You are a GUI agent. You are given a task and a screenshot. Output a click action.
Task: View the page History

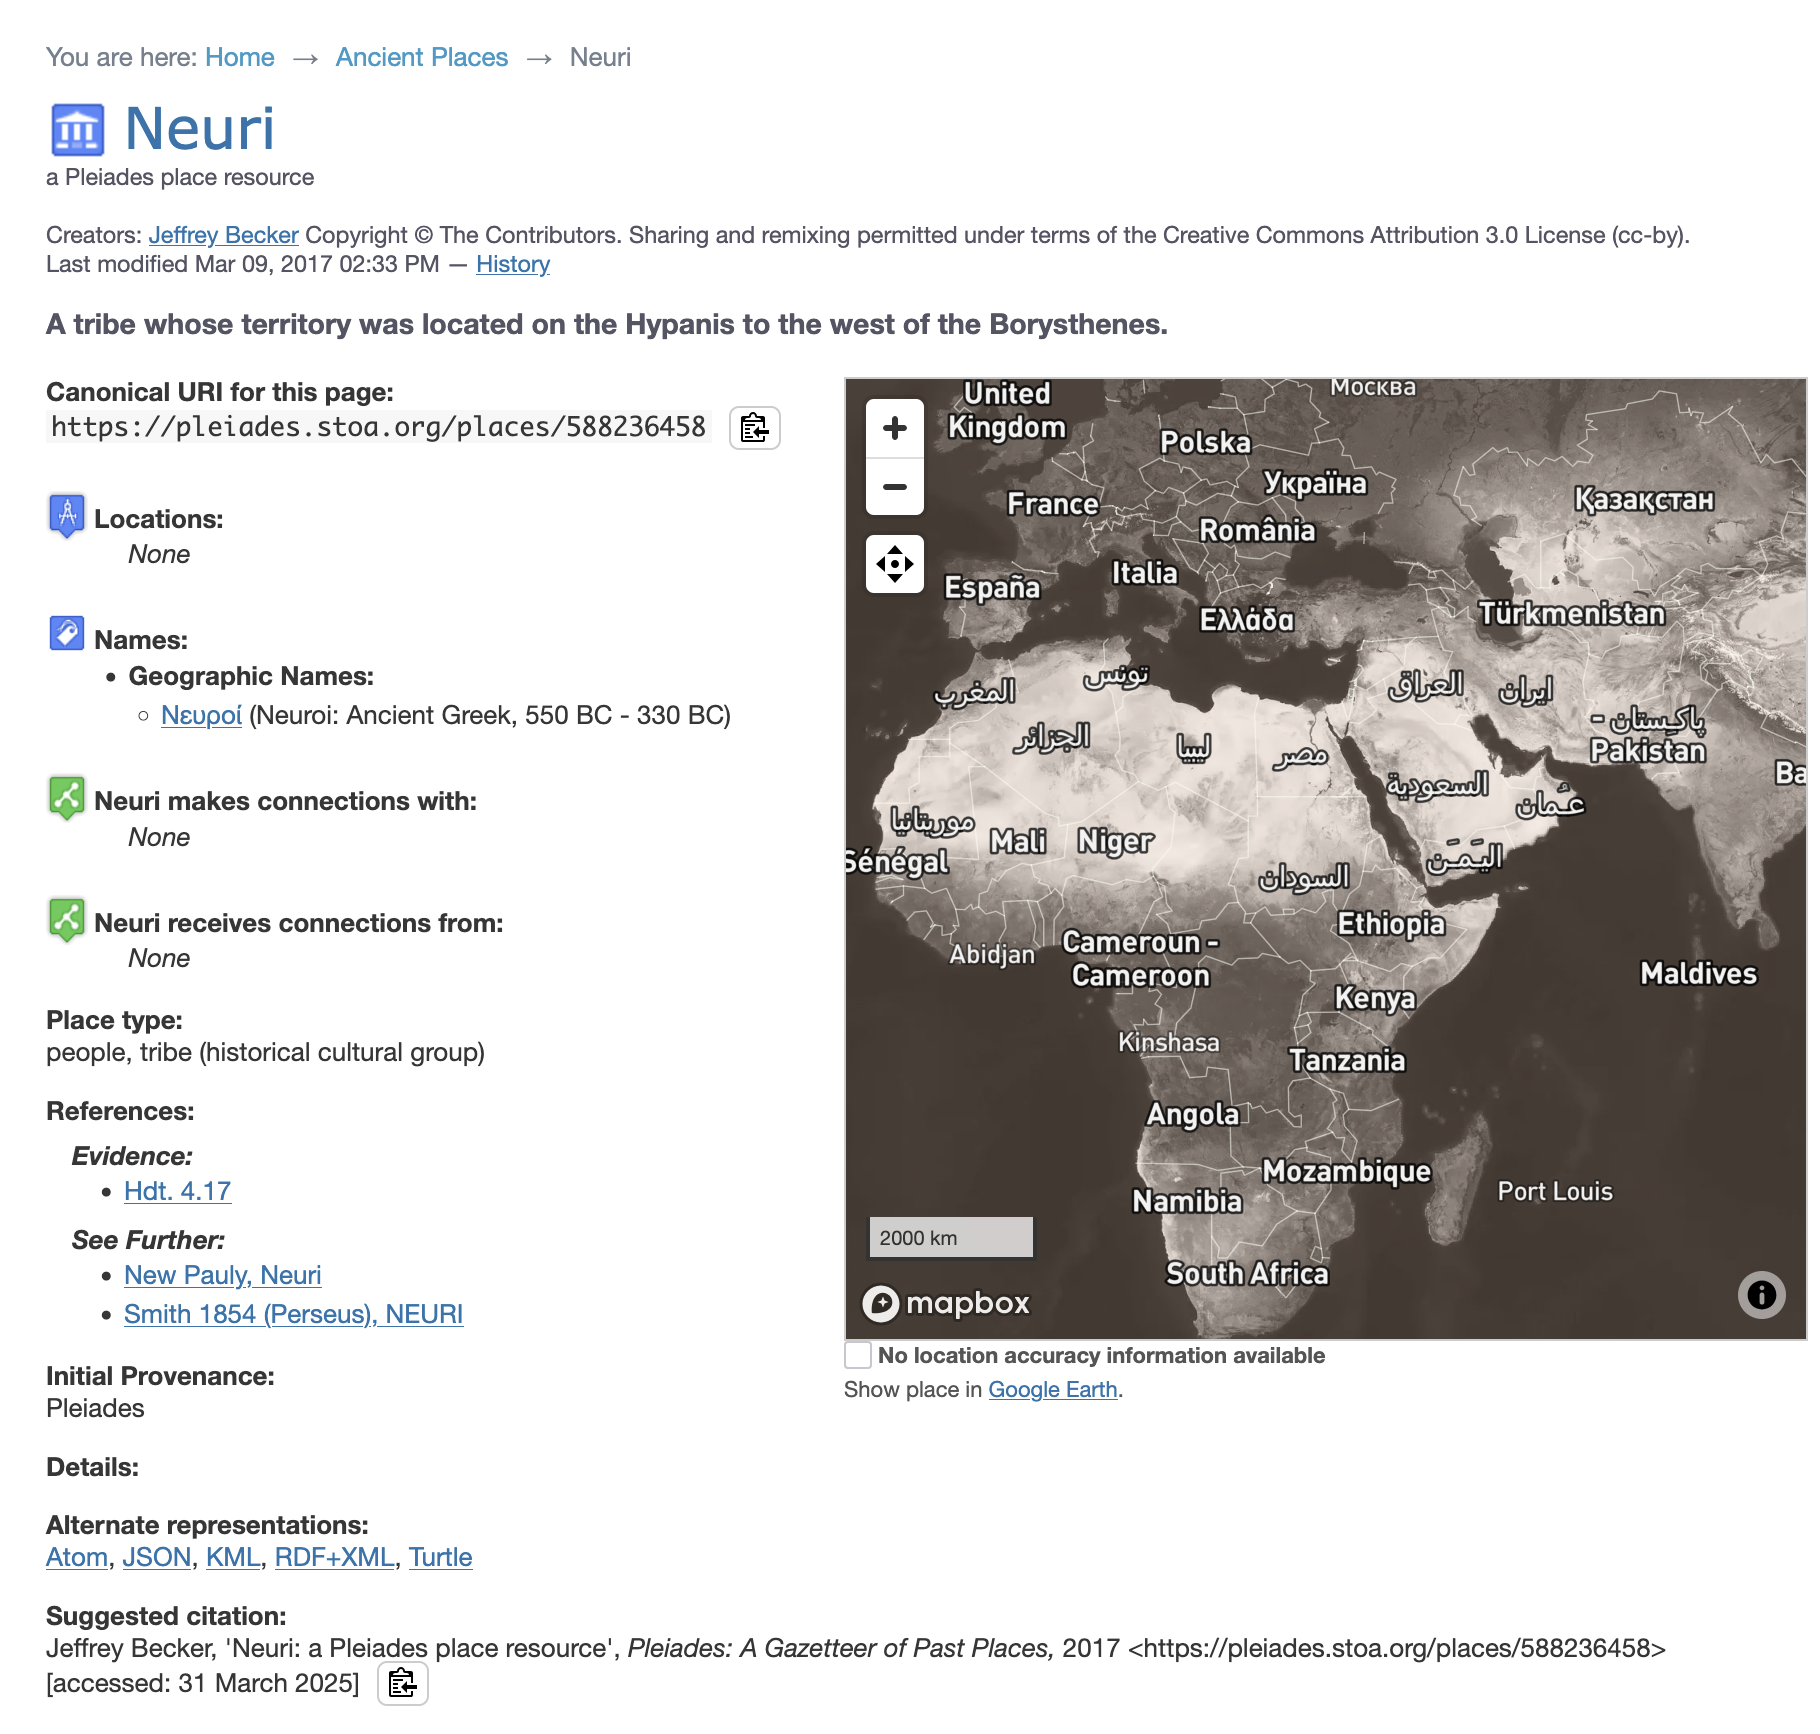pos(512,264)
